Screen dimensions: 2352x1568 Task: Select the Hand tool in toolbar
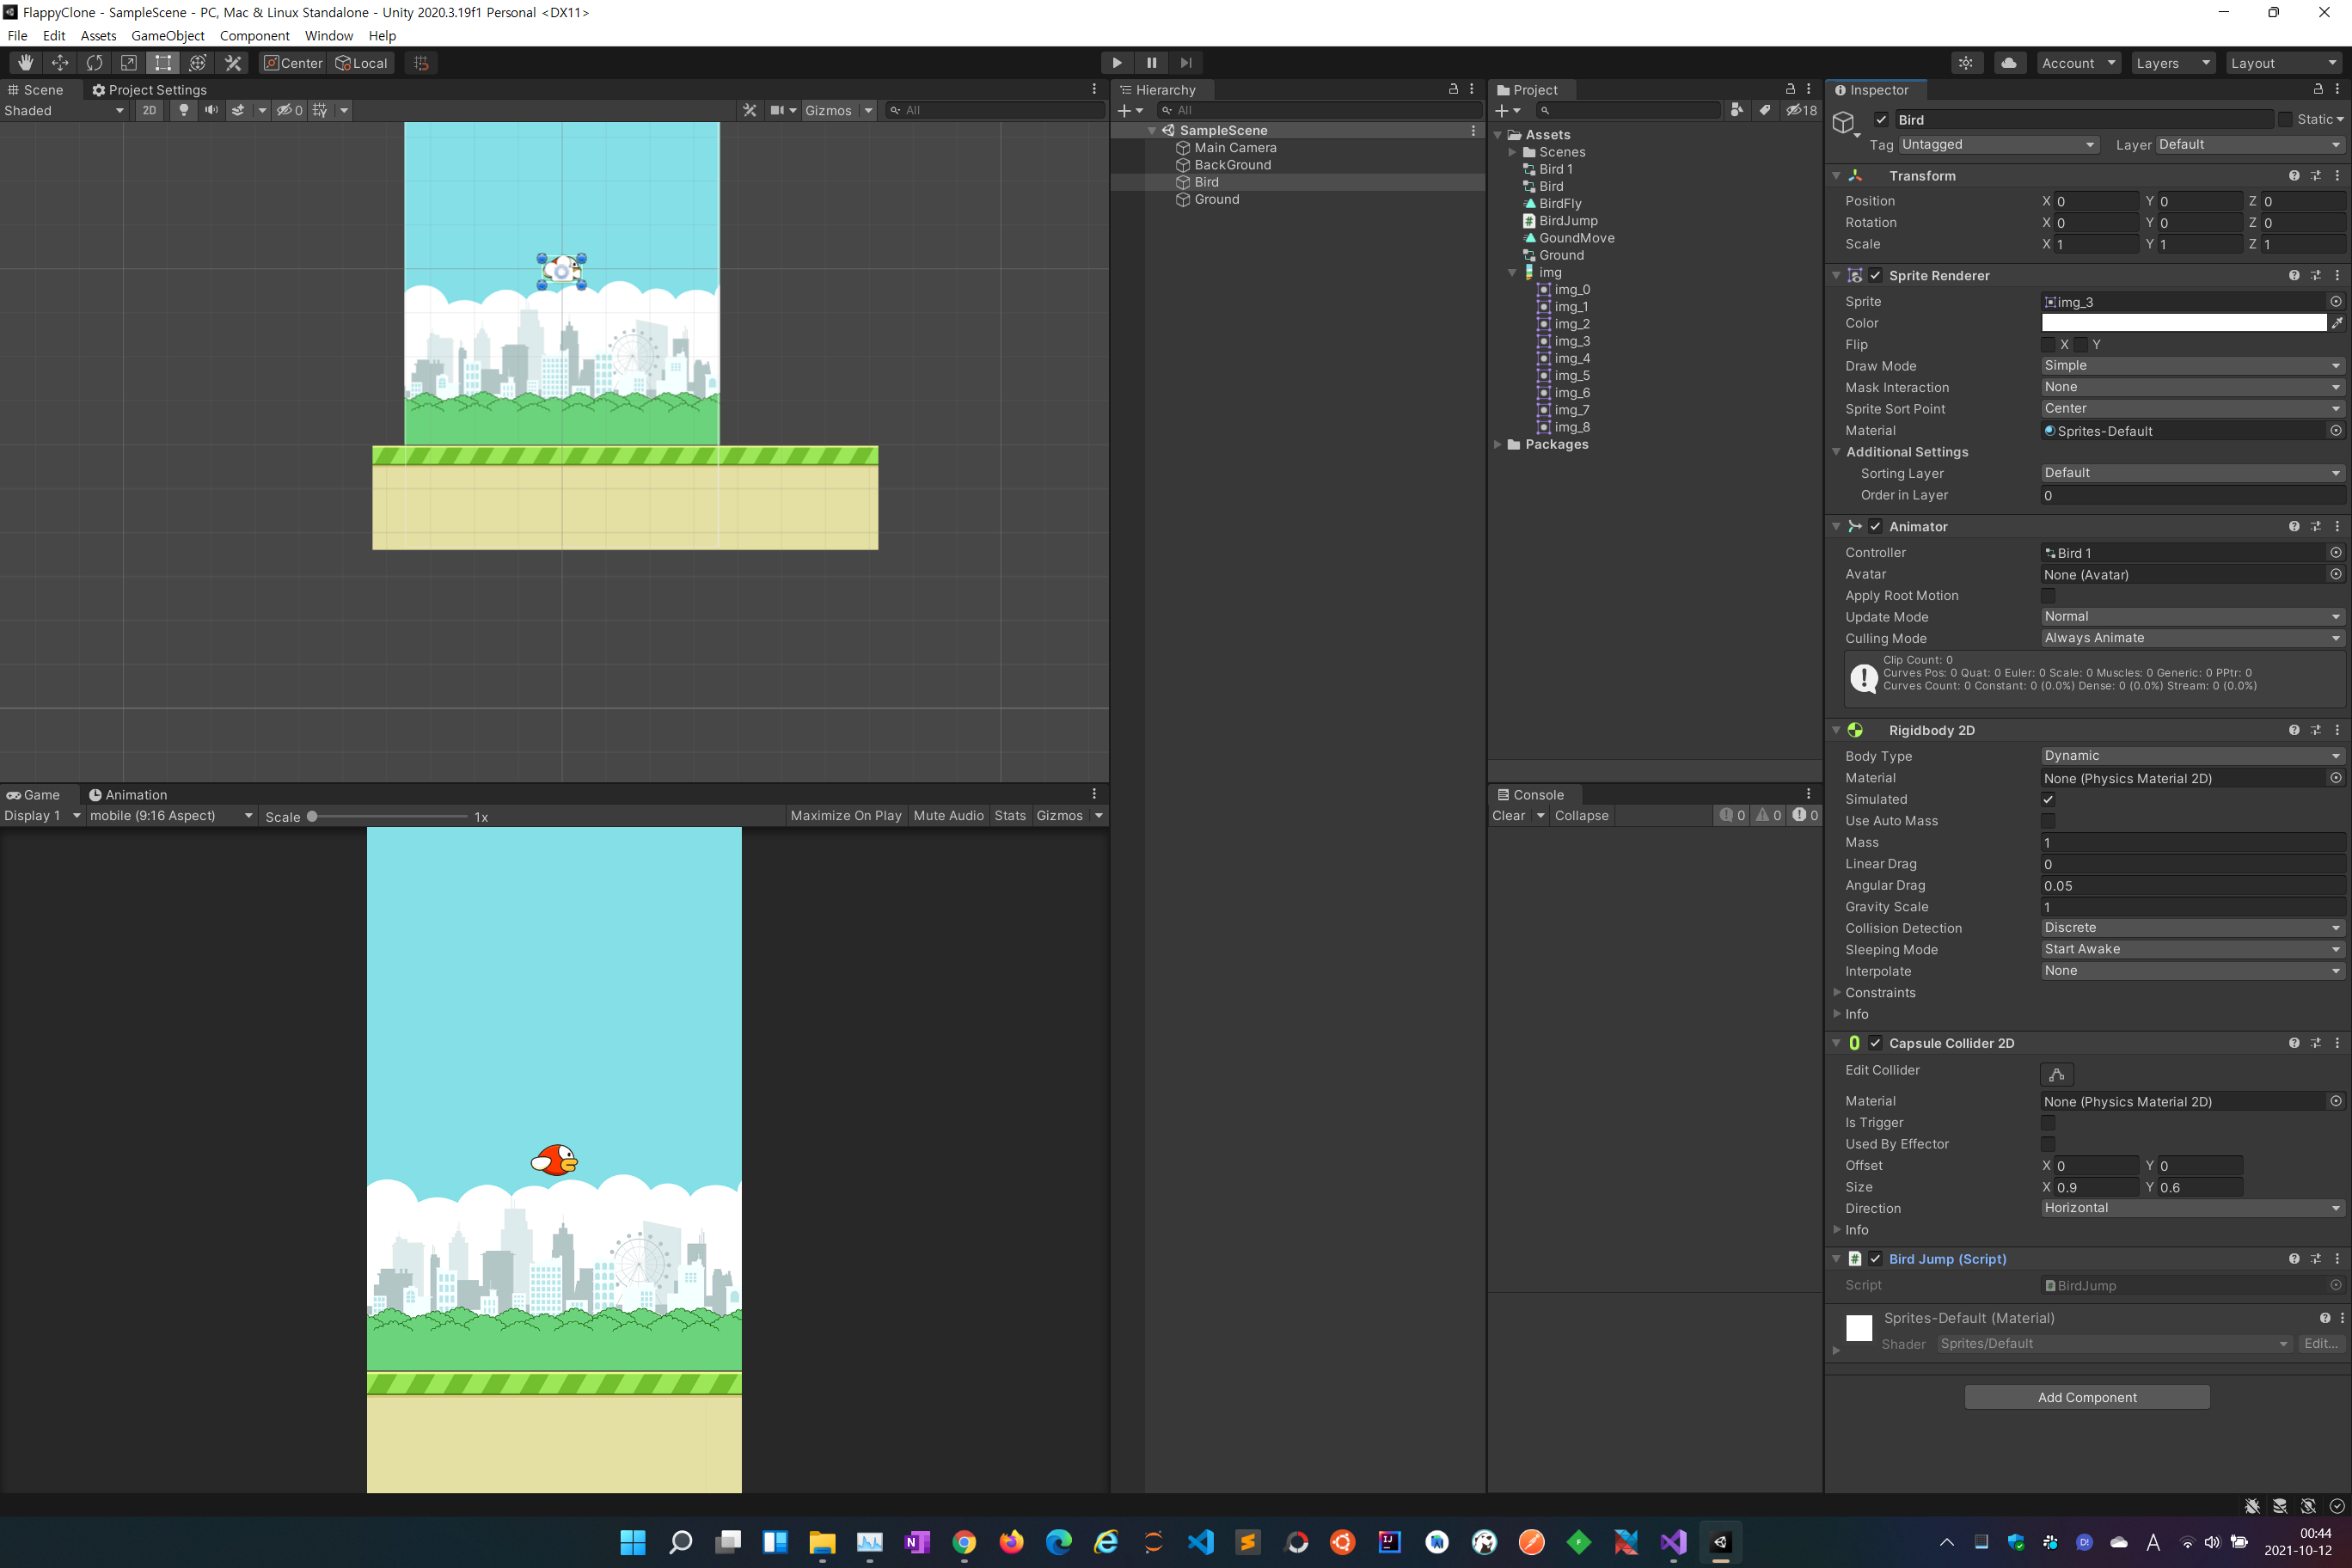25,63
